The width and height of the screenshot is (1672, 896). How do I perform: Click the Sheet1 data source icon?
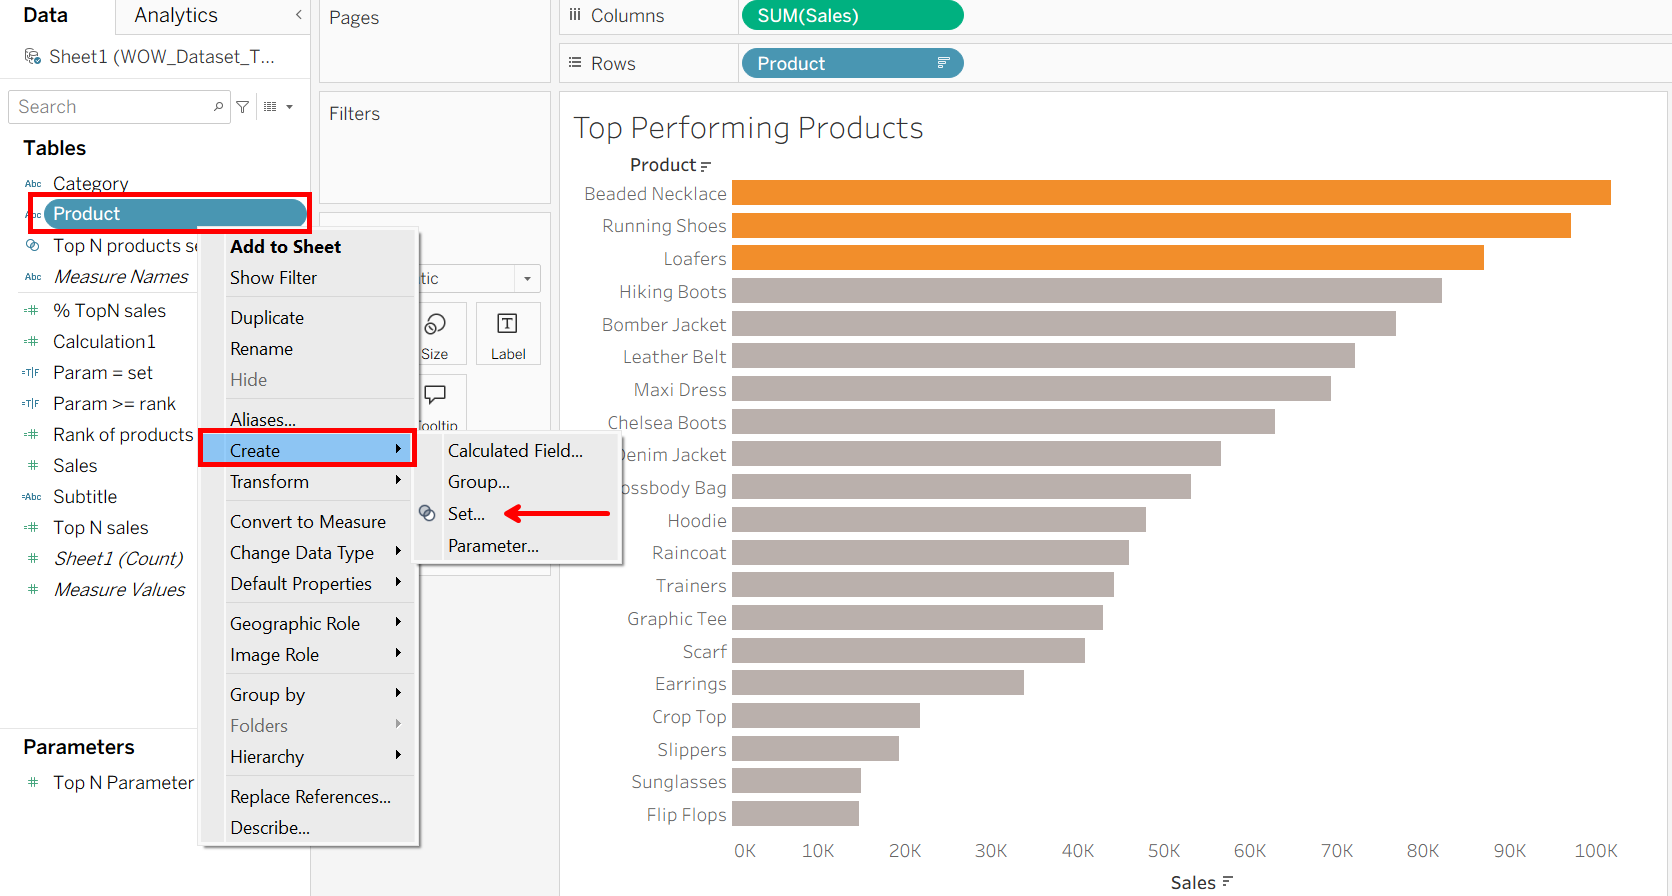coord(33,57)
